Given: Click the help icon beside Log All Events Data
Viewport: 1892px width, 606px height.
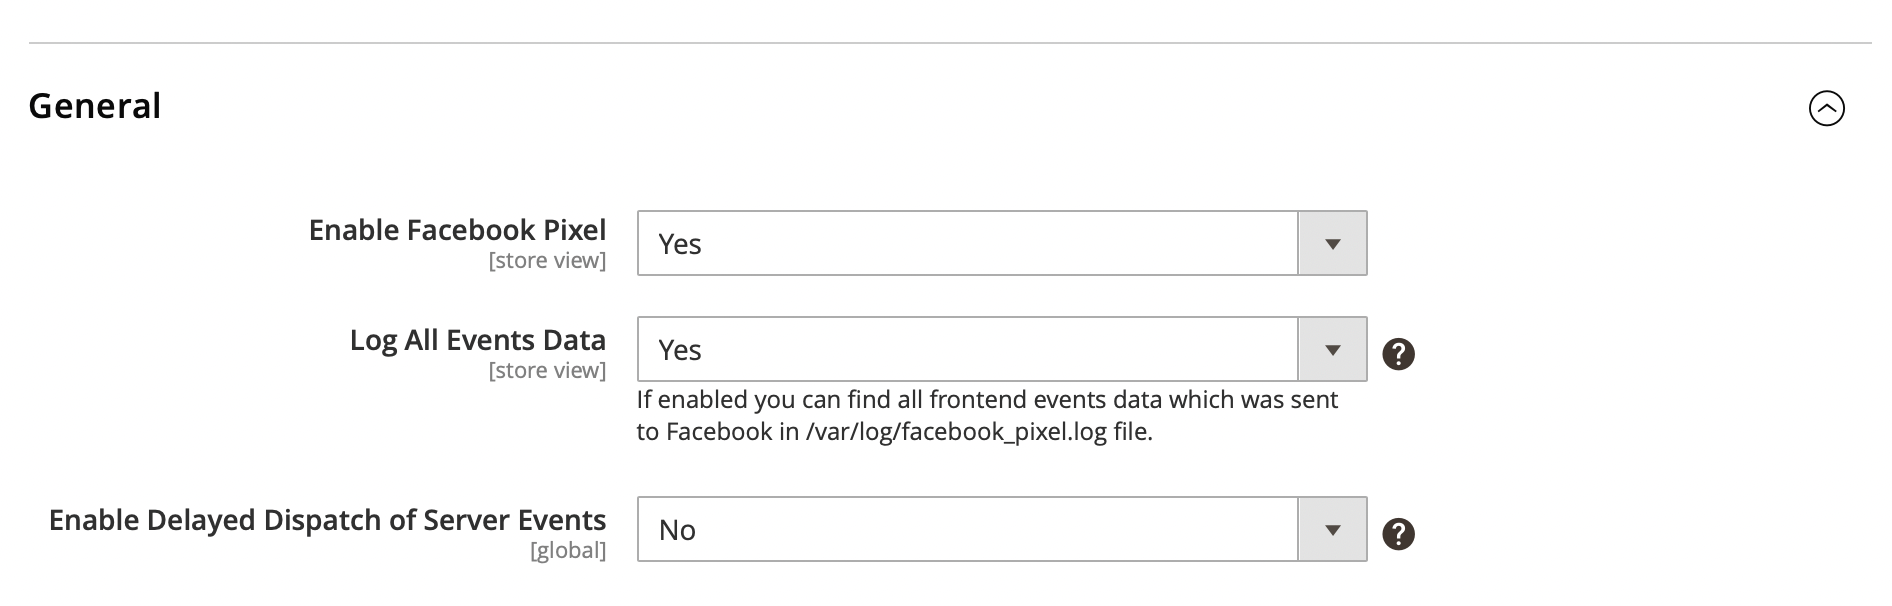Looking at the screenshot, I should tap(1398, 354).
